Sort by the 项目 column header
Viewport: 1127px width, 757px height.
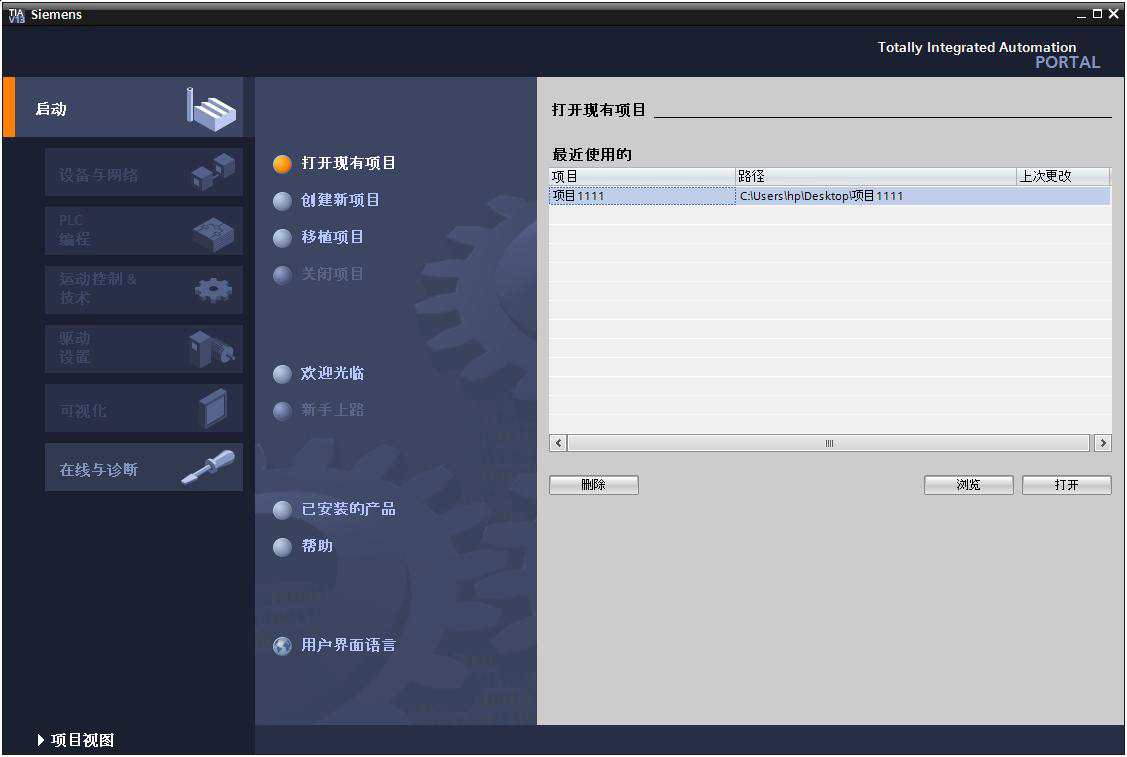tap(642, 176)
